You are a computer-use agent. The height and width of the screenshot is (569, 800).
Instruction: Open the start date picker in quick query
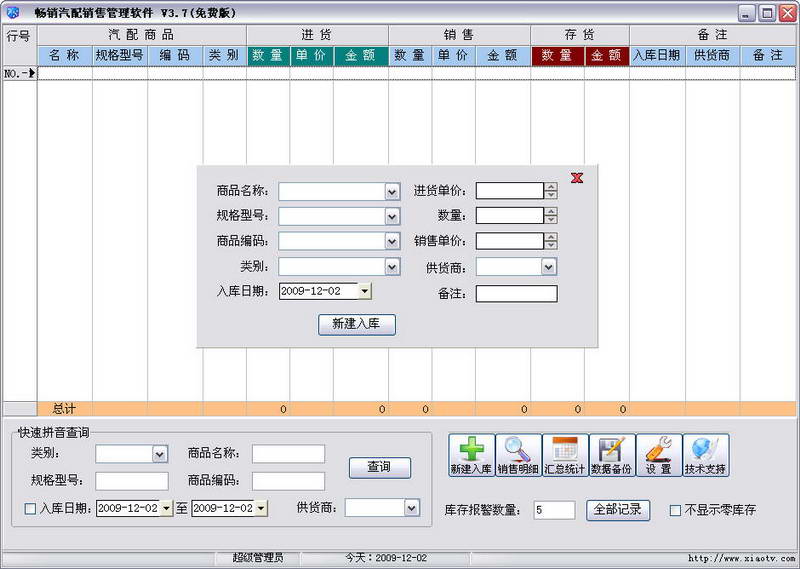coord(166,508)
